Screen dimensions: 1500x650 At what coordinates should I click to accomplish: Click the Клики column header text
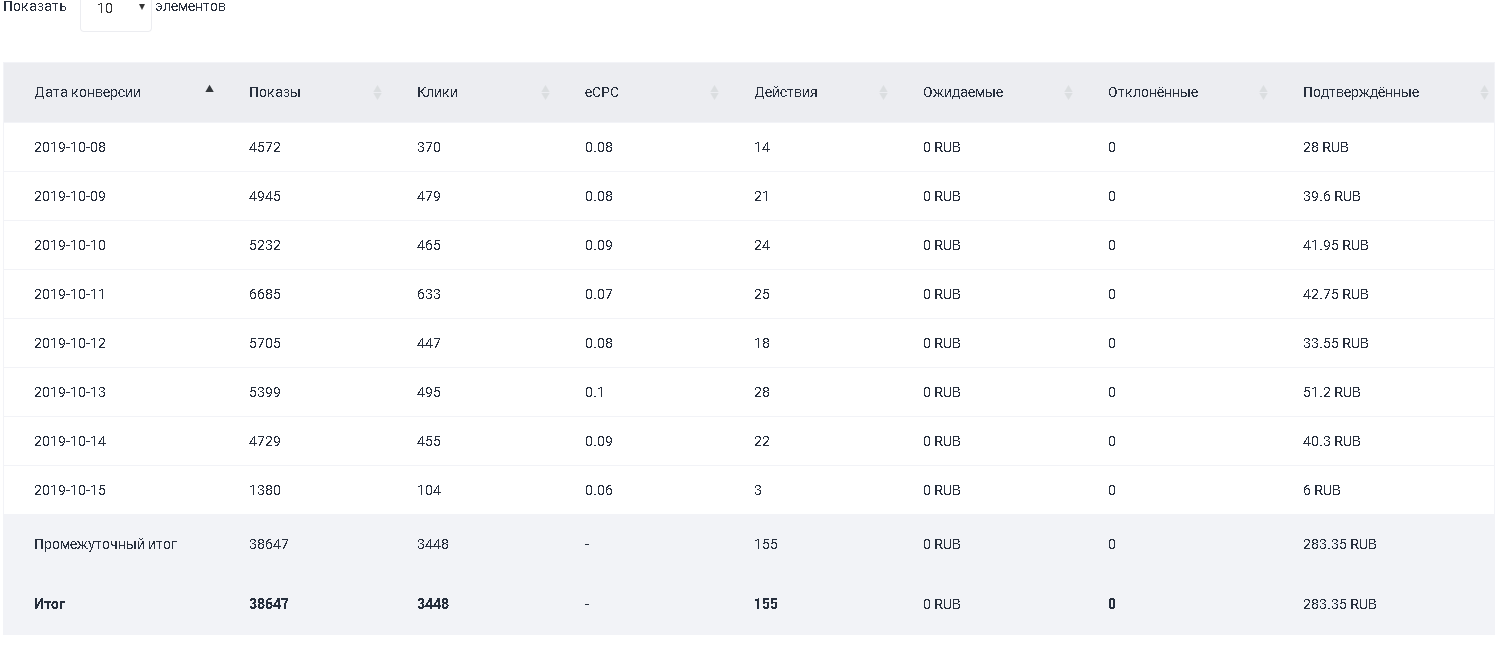[437, 92]
